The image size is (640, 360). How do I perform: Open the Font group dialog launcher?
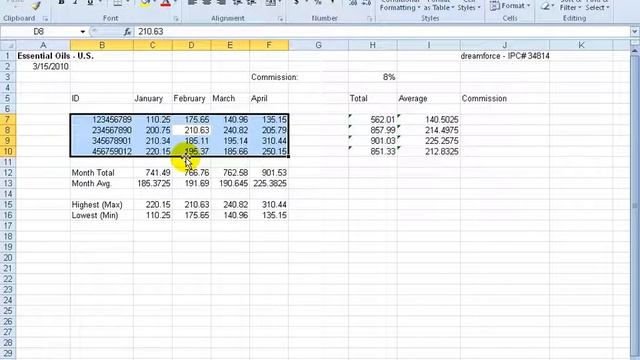coord(176,19)
